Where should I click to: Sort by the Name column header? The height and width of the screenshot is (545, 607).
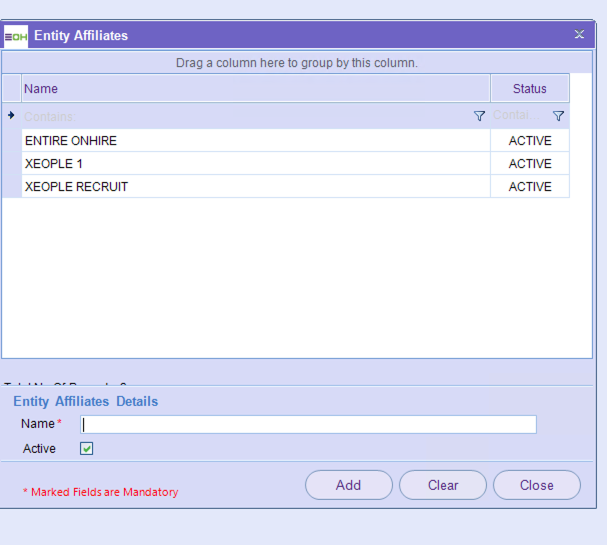[x=255, y=89]
